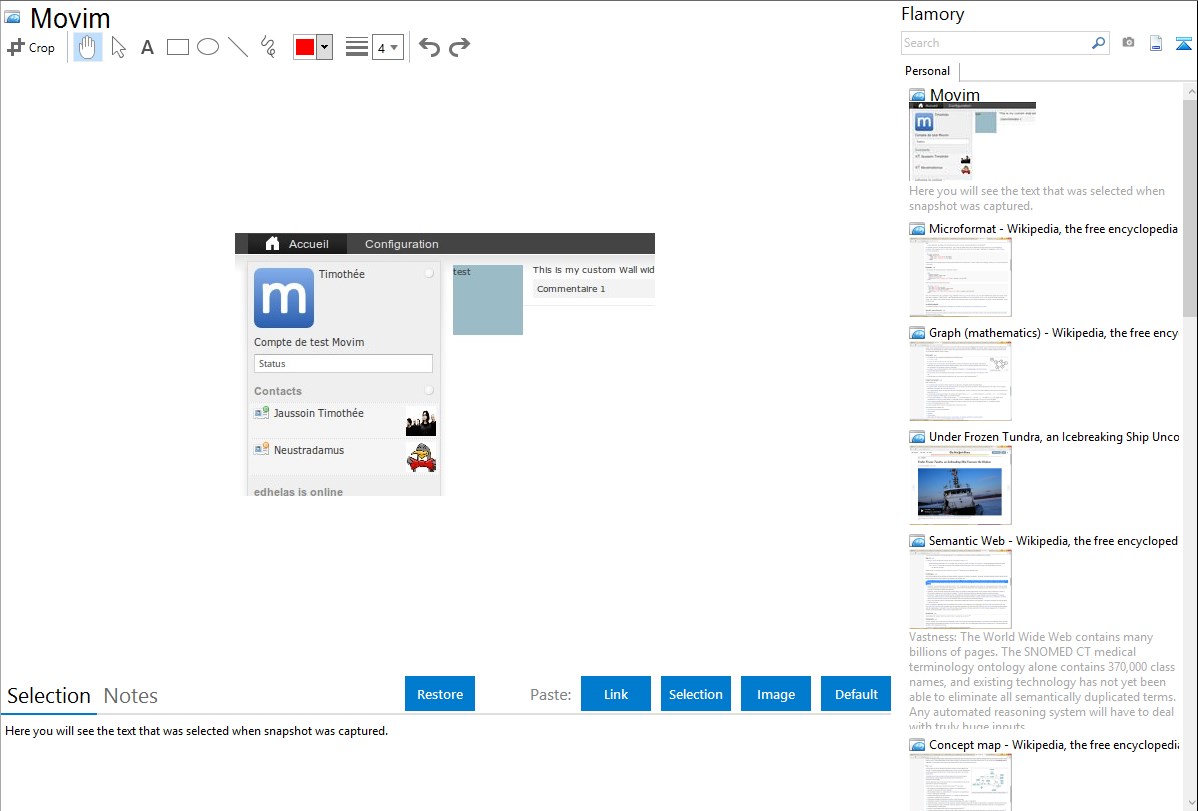Select "Under Frozen Tundra, an Icebreaking Ship" title
The height and width of the screenshot is (811, 1198).
tap(1054, 437)
